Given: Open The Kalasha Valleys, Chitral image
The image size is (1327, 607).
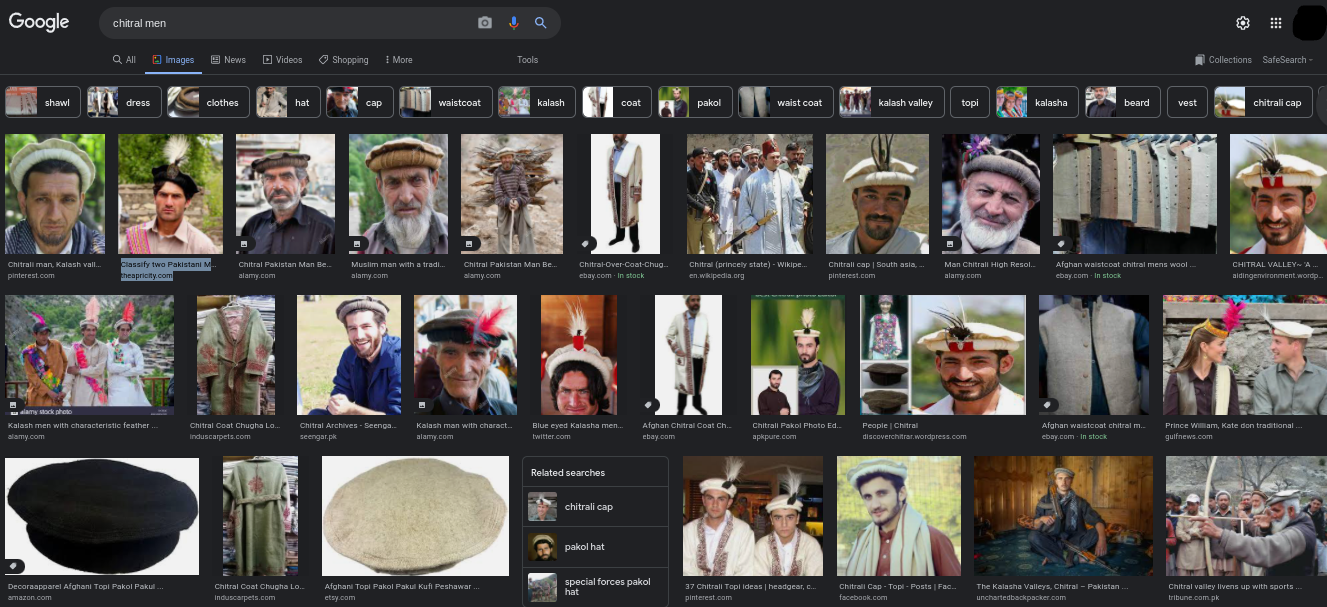Looking at the screenshot, I should tap(1063, 516).
